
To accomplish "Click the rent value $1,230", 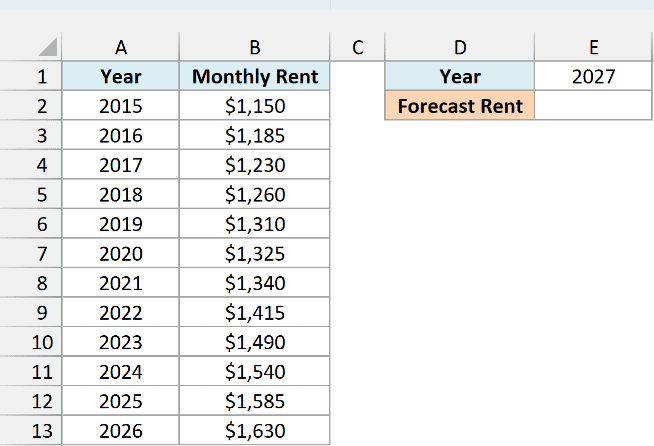I will [254, 165].
